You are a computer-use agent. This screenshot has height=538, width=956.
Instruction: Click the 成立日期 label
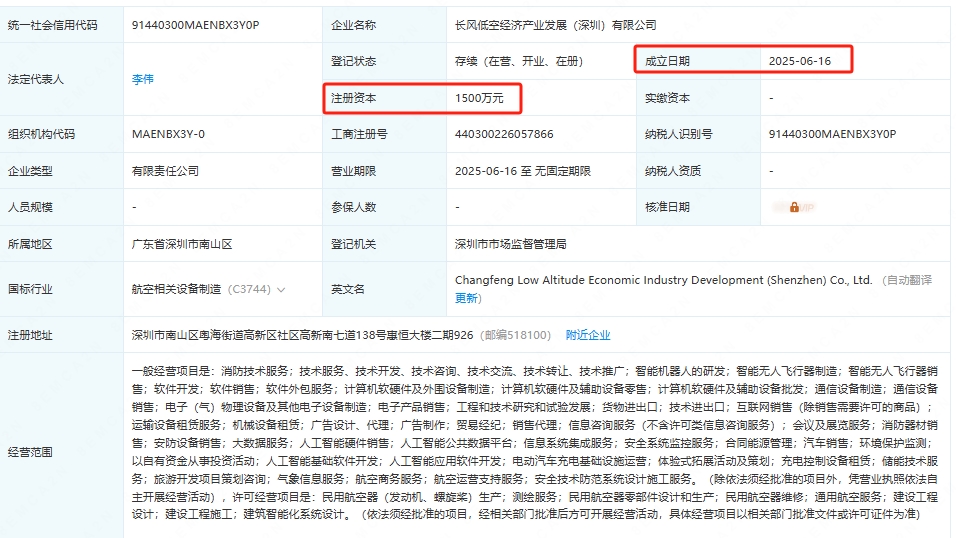pyautogui.click(x=667, y=61)
